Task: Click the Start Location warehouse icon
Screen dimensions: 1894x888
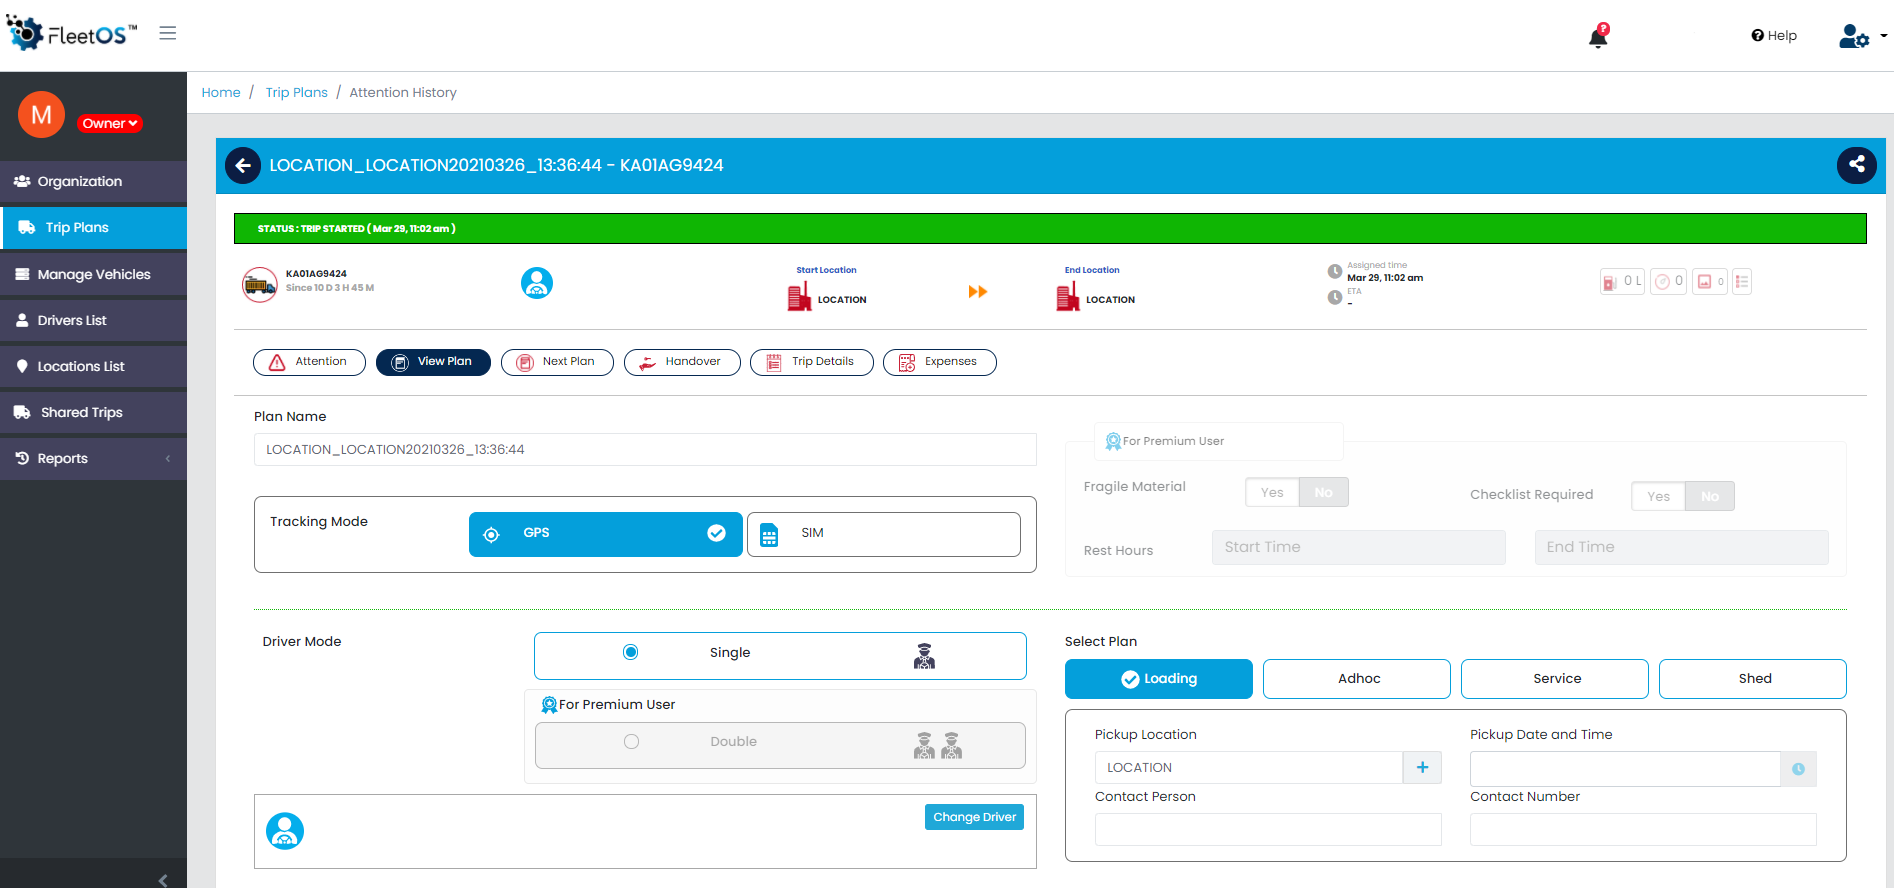Action: click(799, 297)
